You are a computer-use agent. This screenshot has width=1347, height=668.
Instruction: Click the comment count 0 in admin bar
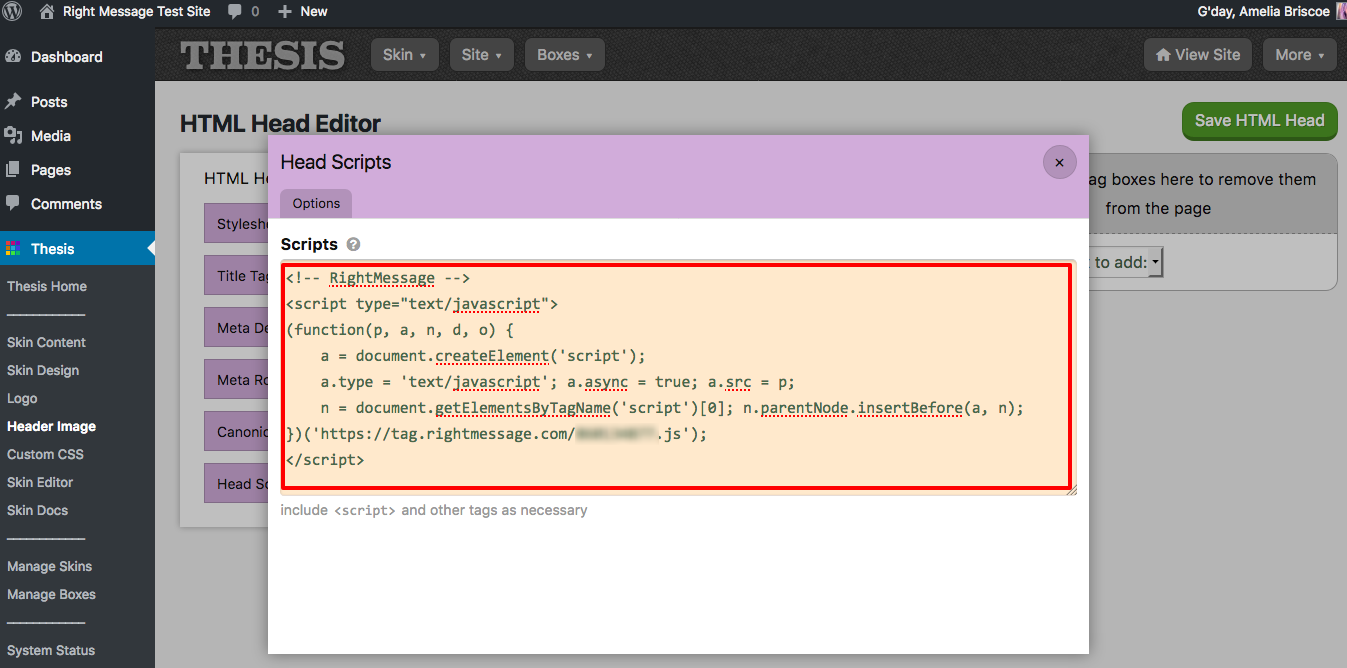coord(255,12)
